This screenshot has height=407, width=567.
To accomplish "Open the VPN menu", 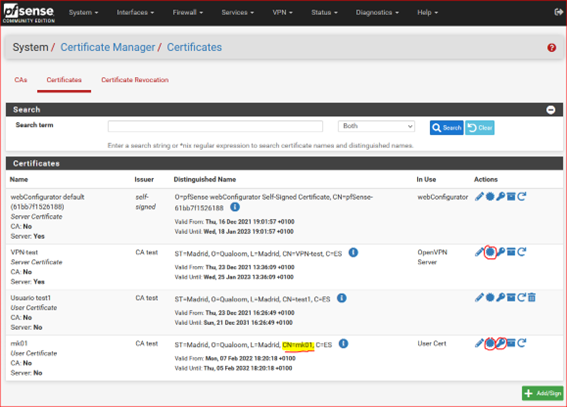I will pos(282,13).
